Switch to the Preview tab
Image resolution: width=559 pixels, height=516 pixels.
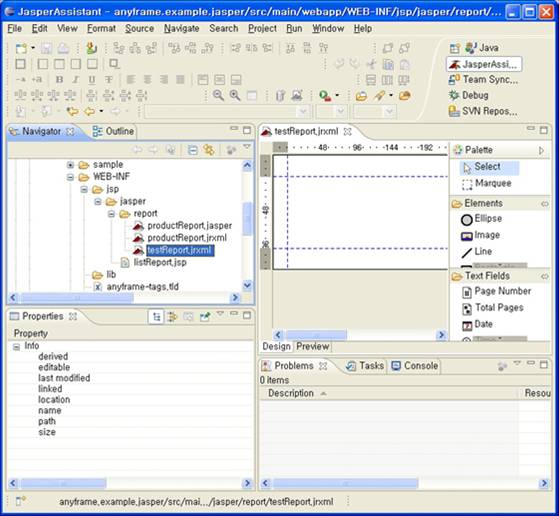pos(313,347)
